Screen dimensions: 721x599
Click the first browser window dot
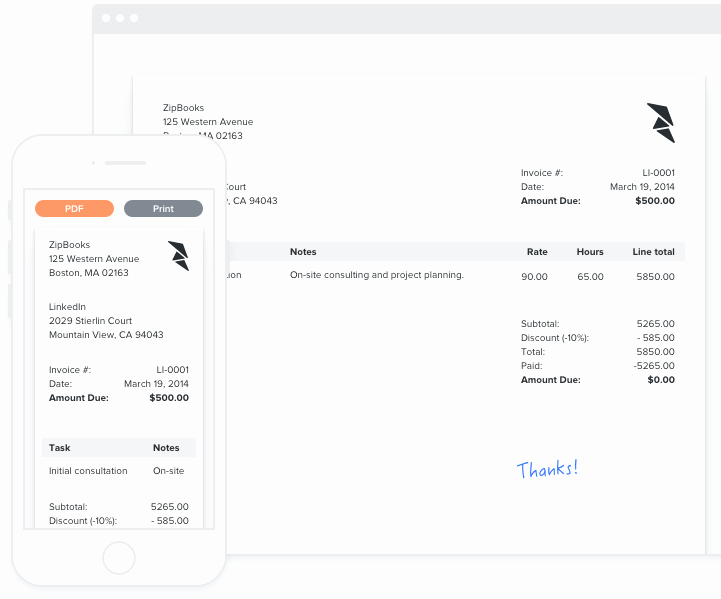pos(106,18)
